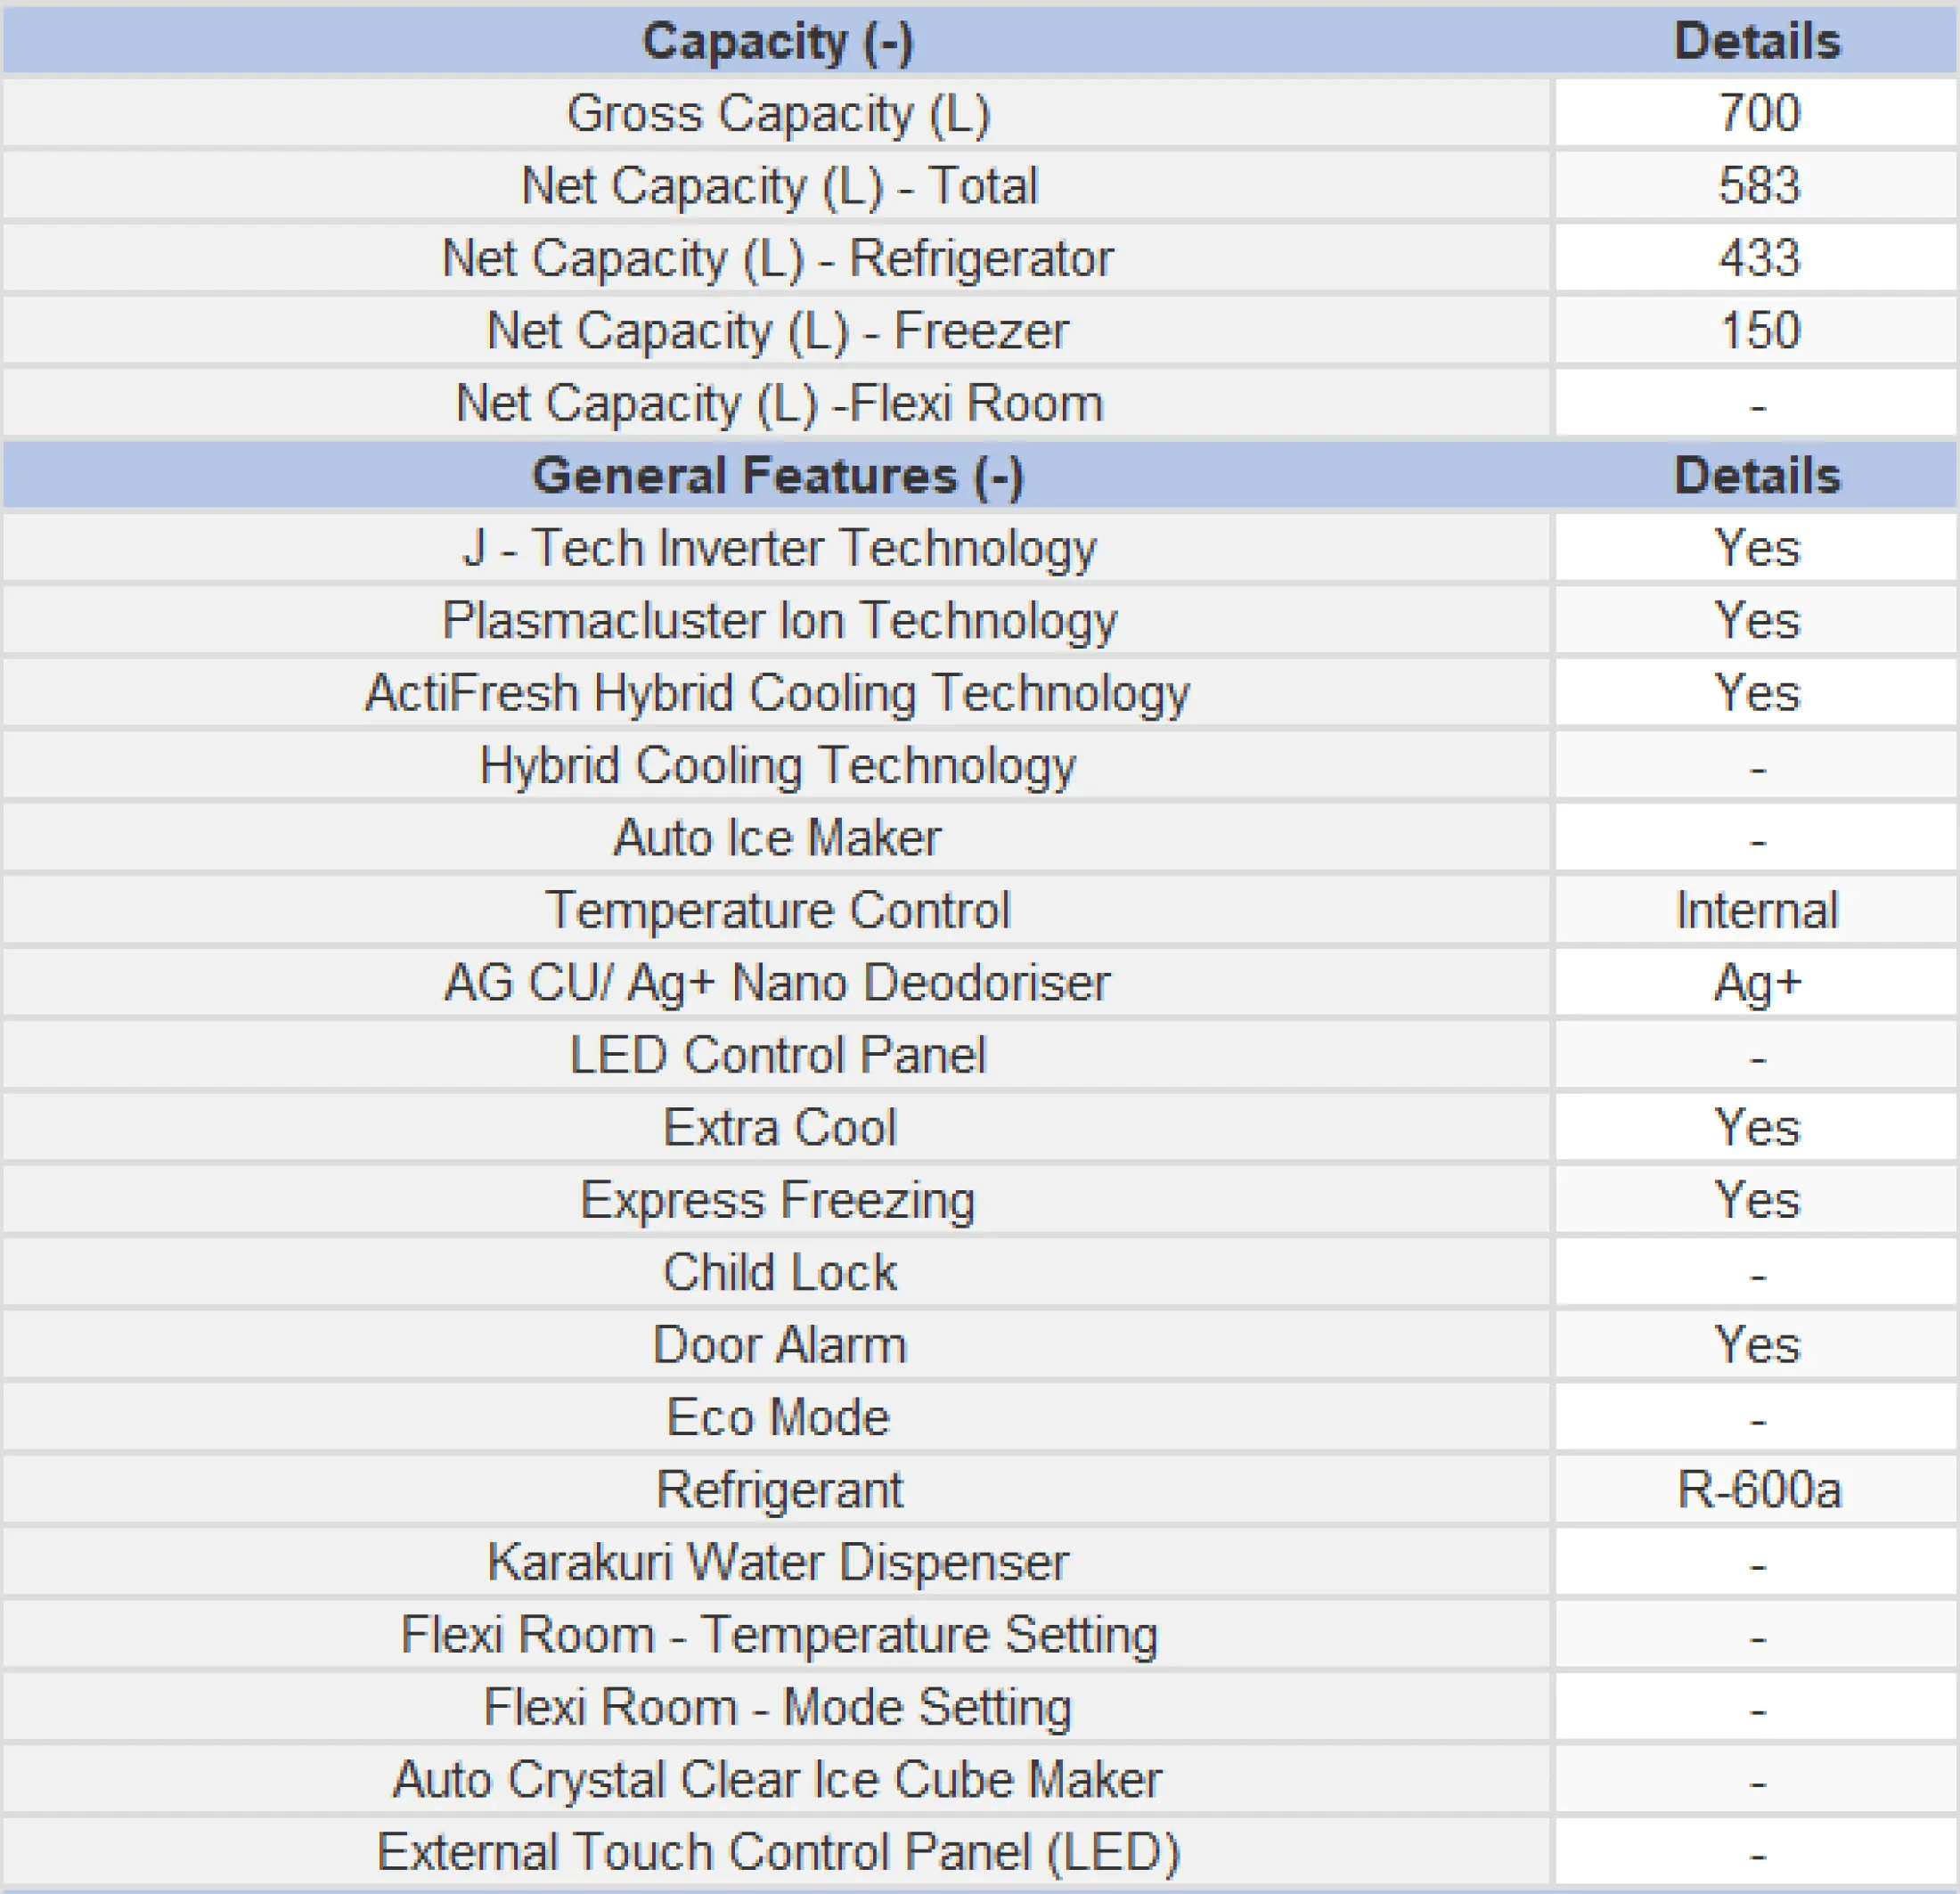Select the Gross Capacity (L) row label
Viewport: 1960px width, 1894px height.
click(x=777, y=113)
